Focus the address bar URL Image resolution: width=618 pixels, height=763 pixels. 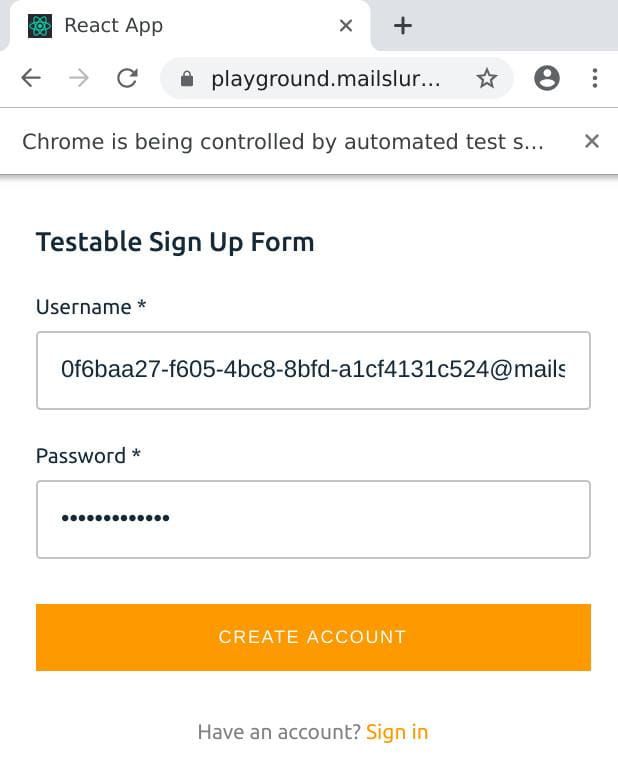(325, 79)
